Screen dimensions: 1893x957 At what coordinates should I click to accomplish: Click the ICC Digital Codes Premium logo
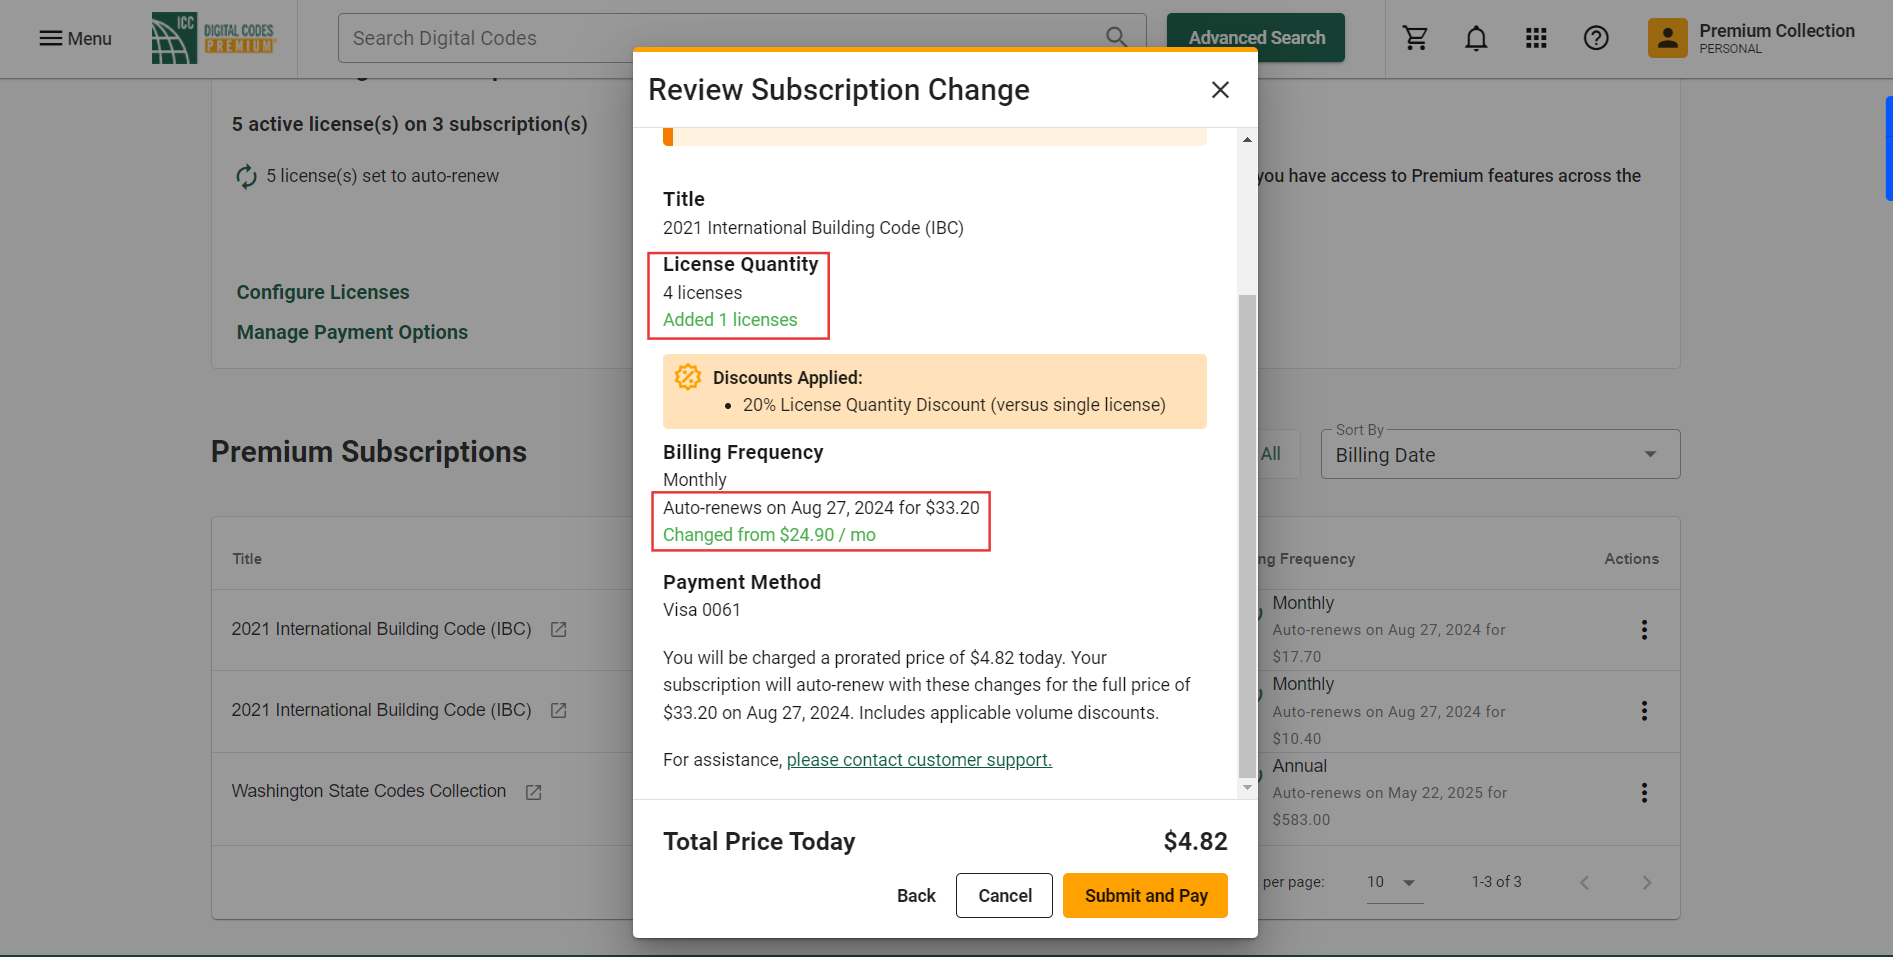(x=214, y=38)
